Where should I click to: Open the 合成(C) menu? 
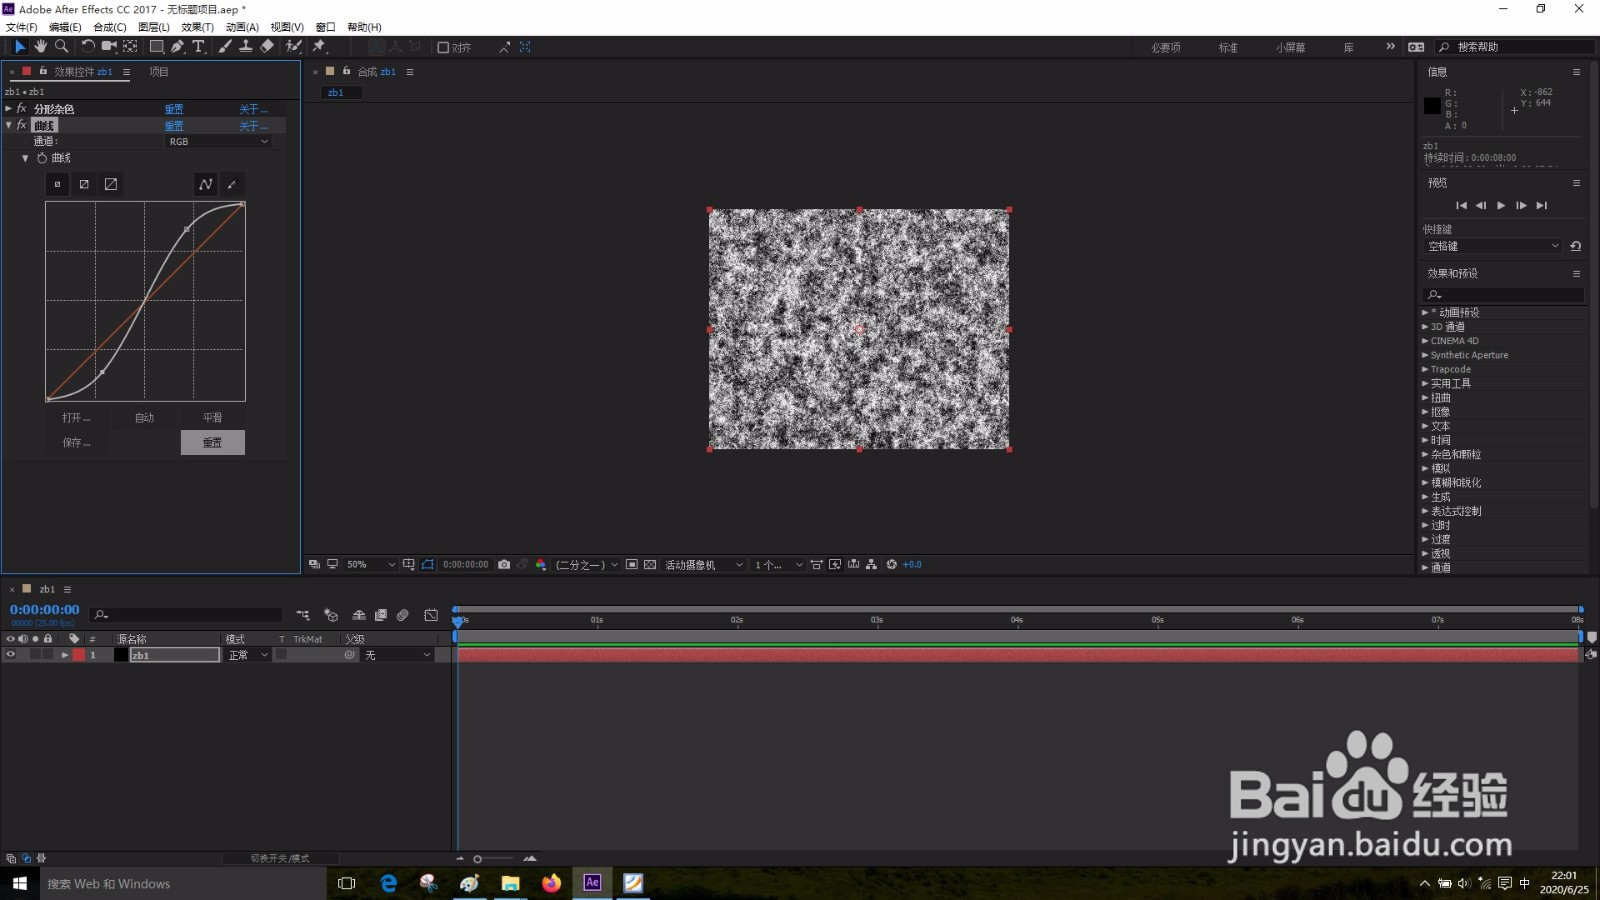point(109,27)
